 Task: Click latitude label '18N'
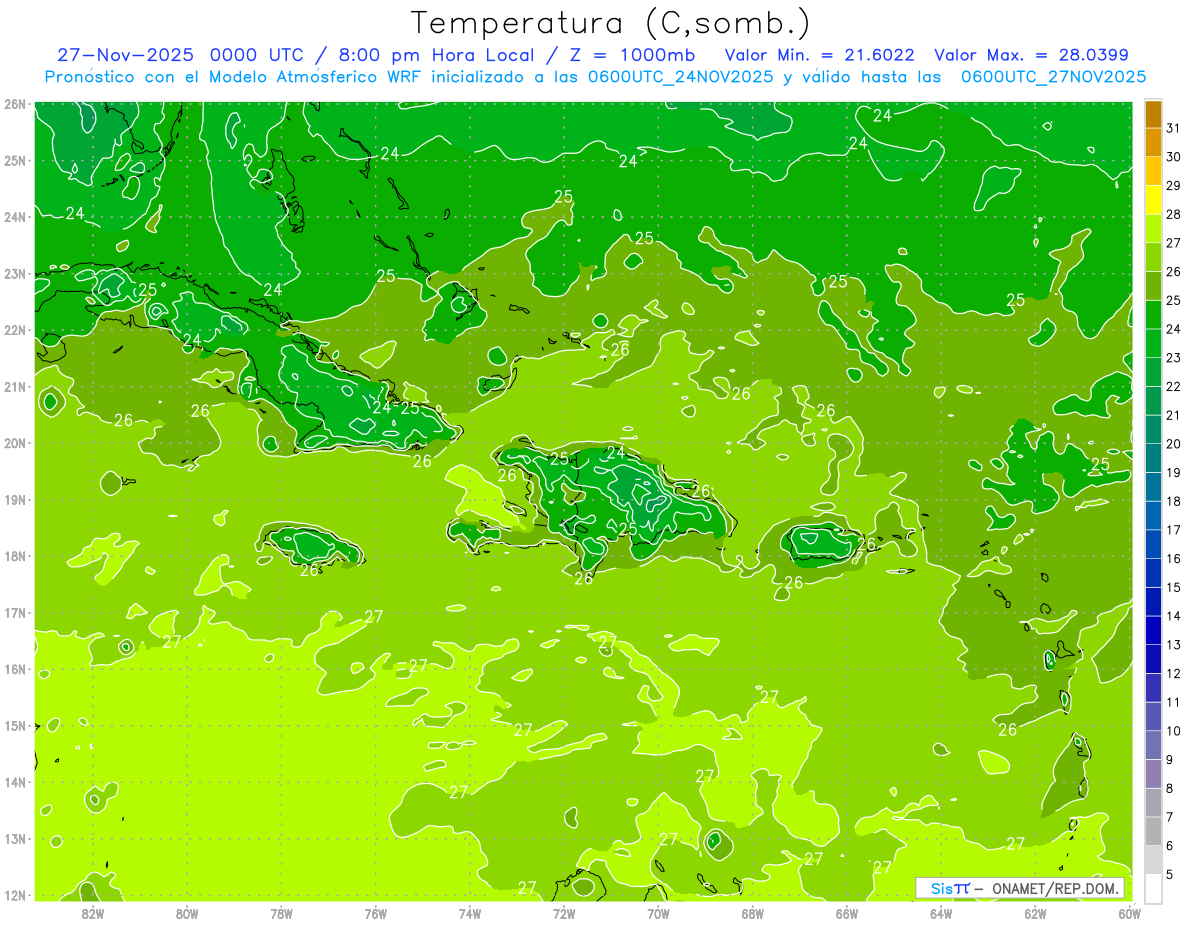pos(16,556)
